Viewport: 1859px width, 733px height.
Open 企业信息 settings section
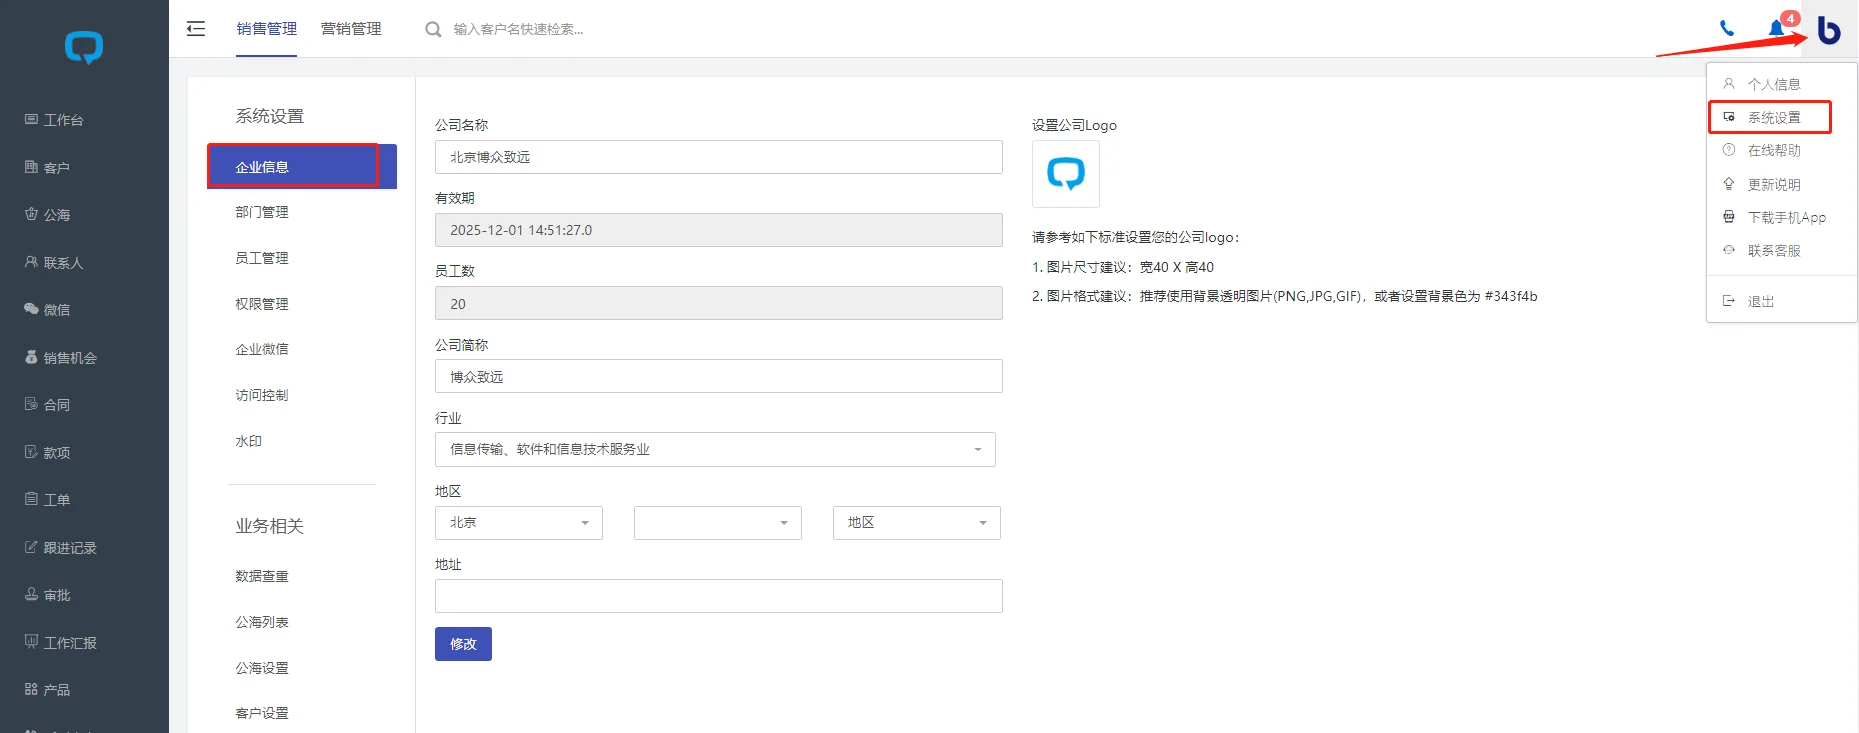(x=302, y=167)
